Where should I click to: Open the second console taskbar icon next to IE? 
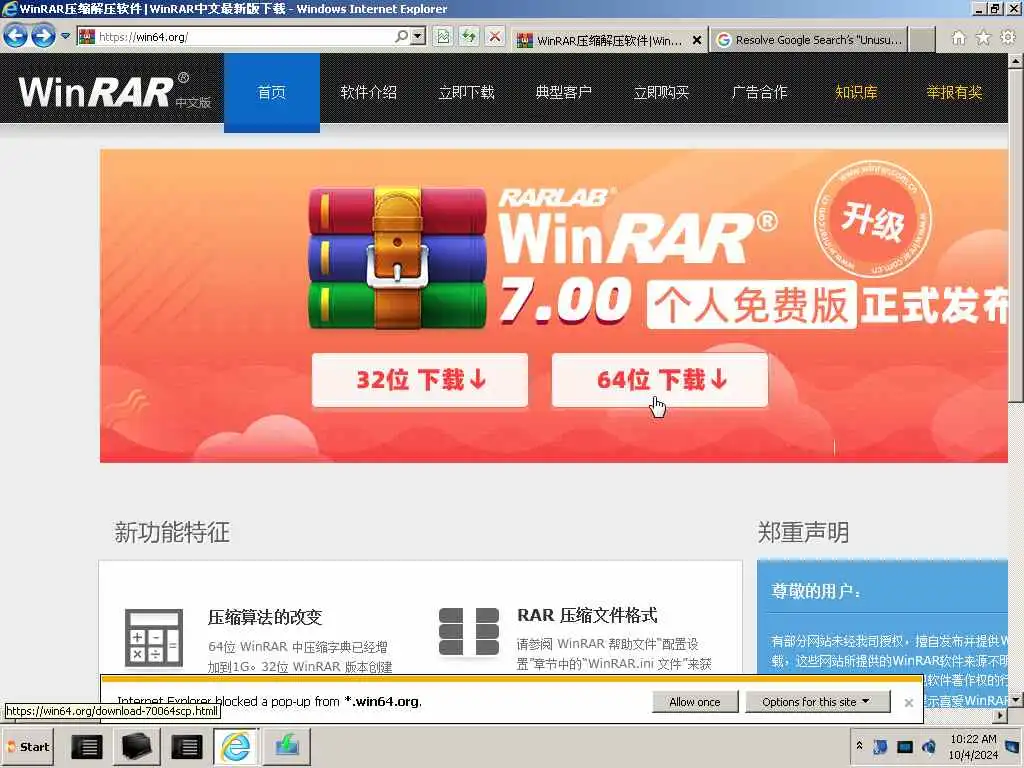(187, 746)
